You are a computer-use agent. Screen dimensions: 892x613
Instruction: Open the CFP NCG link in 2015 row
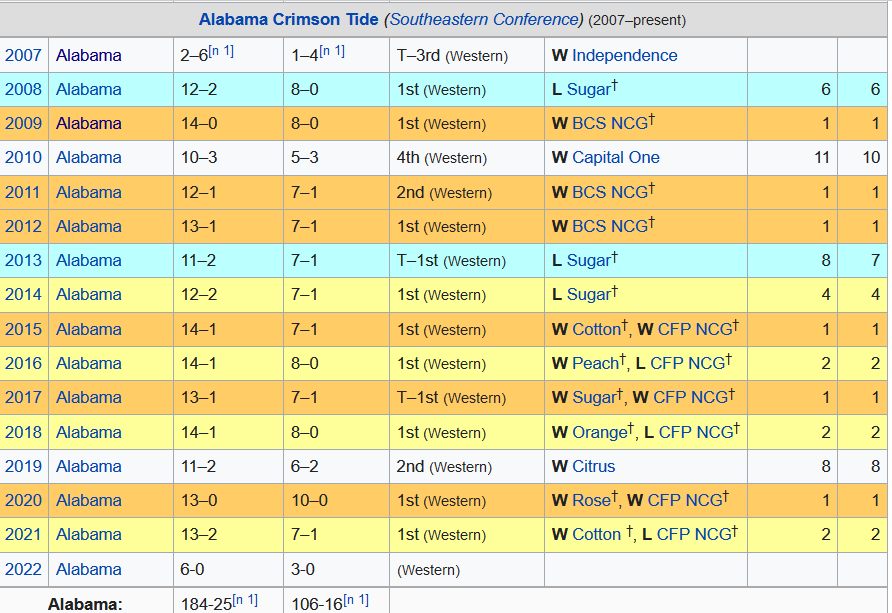(695, 329)
